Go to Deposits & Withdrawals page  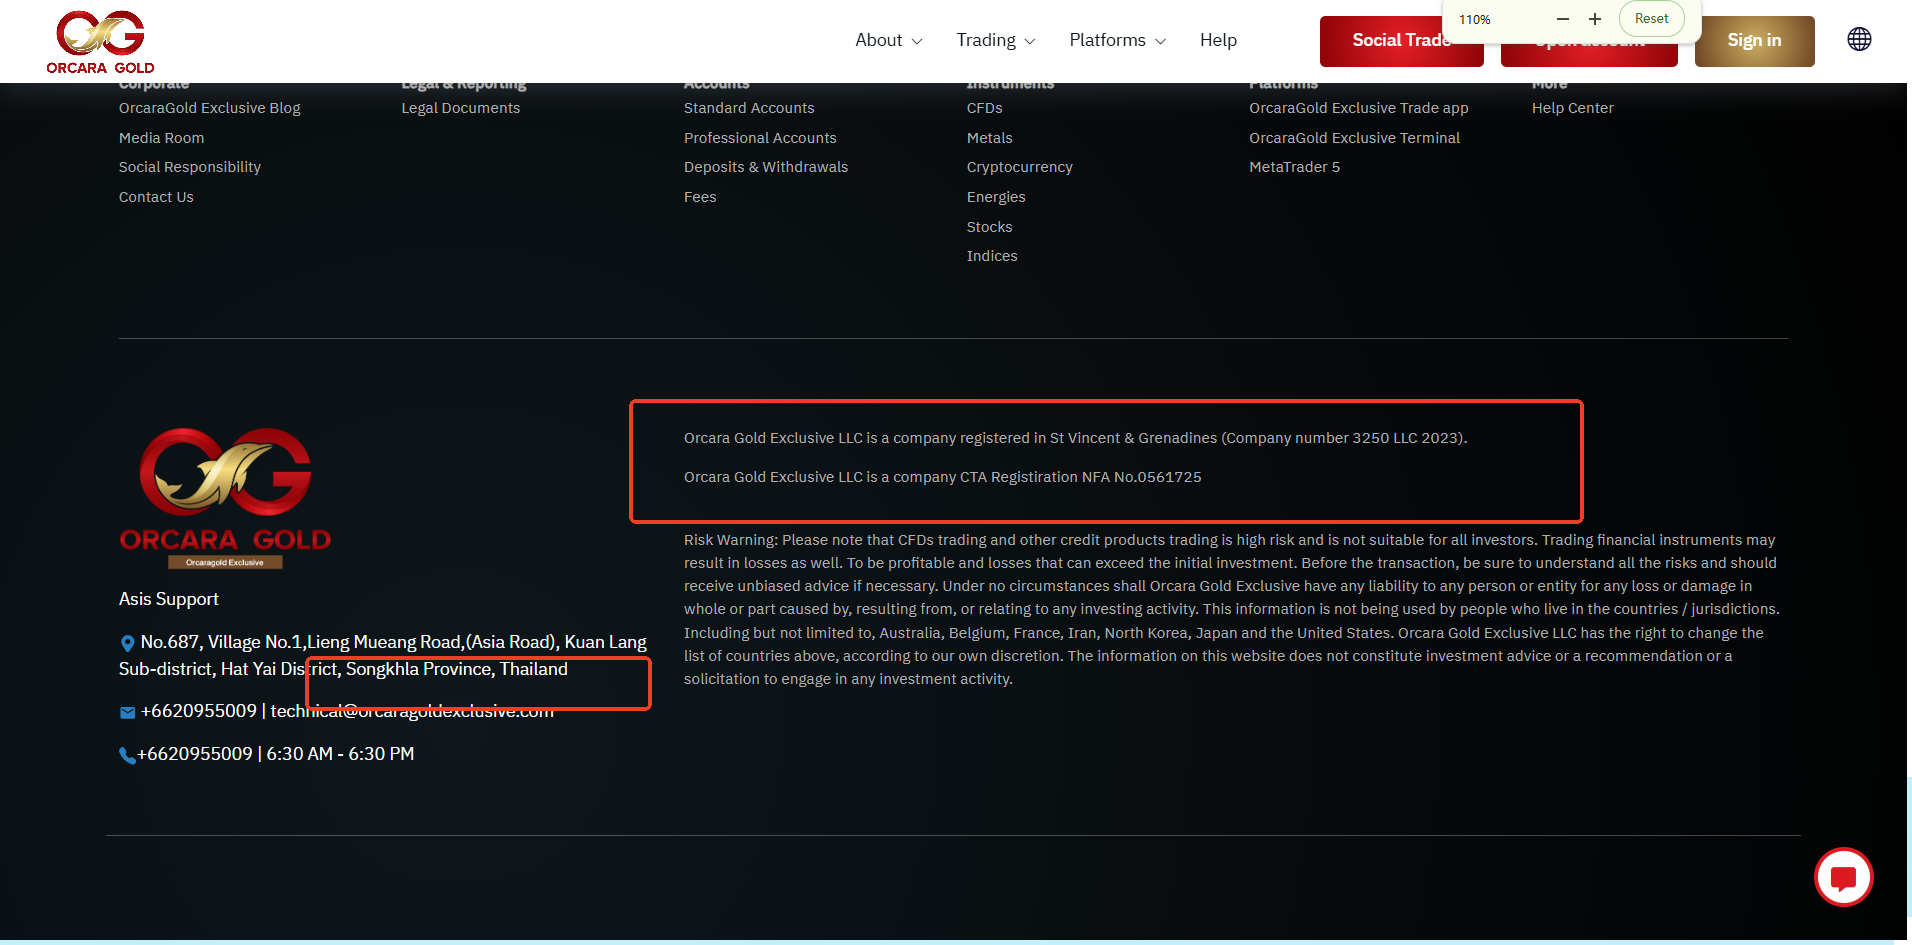tap(765, 167)
